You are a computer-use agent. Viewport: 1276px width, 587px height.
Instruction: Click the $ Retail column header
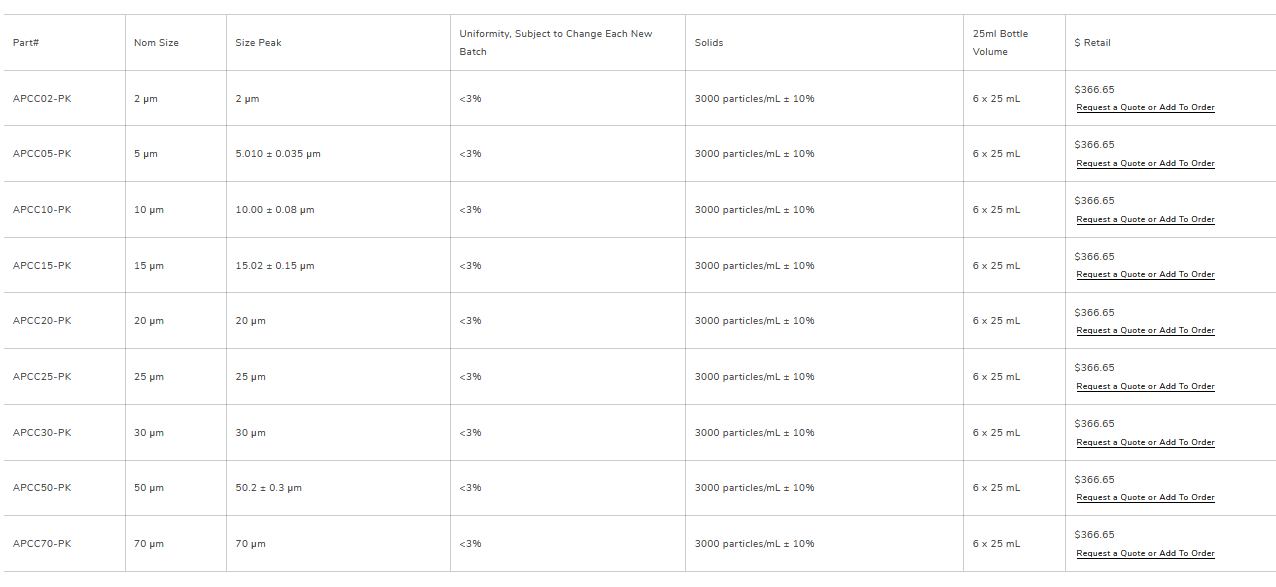click(x=1092, y=43)
